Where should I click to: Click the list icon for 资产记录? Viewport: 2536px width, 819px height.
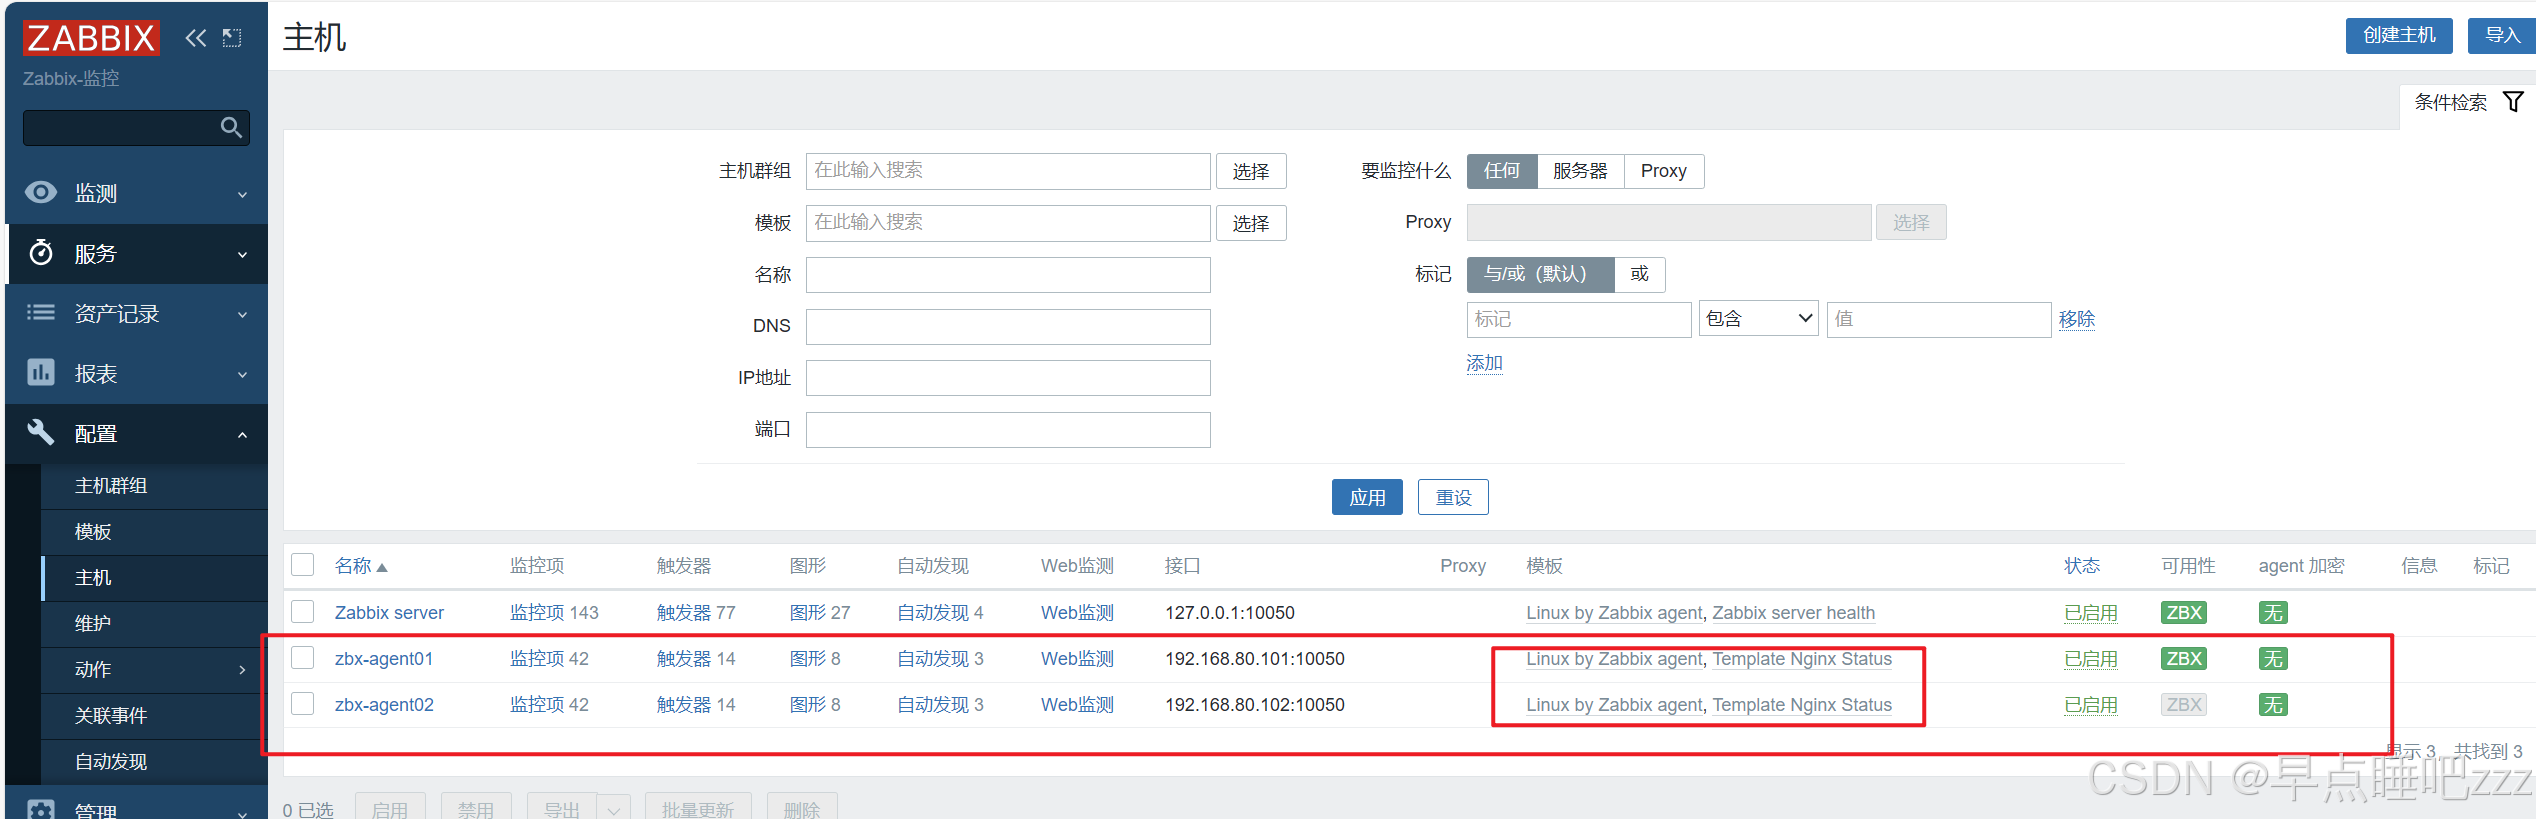coord(41,313)
